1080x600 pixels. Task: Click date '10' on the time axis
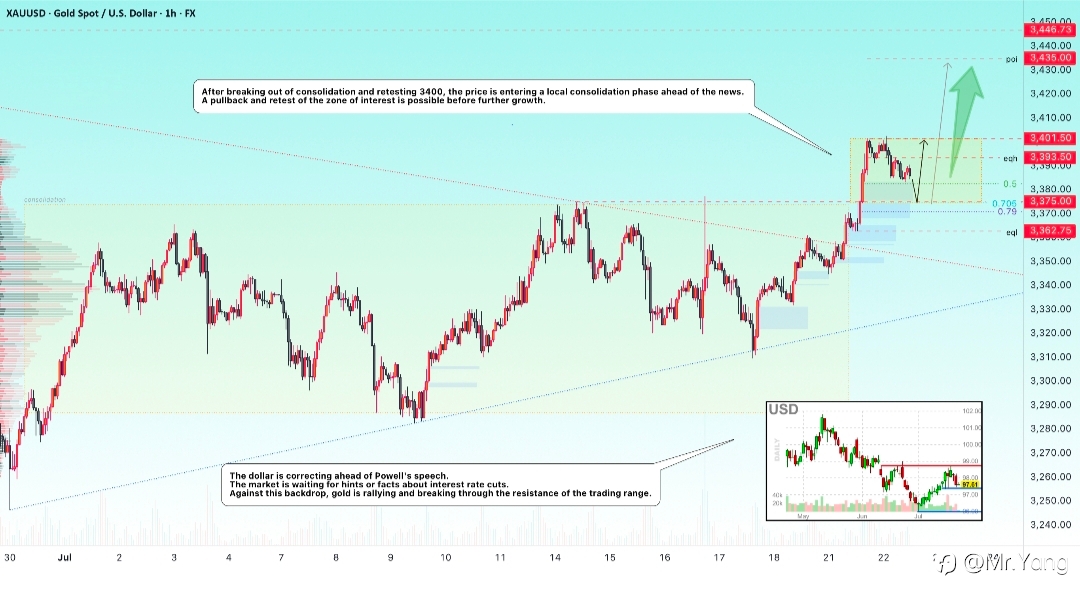coord(445,557)
